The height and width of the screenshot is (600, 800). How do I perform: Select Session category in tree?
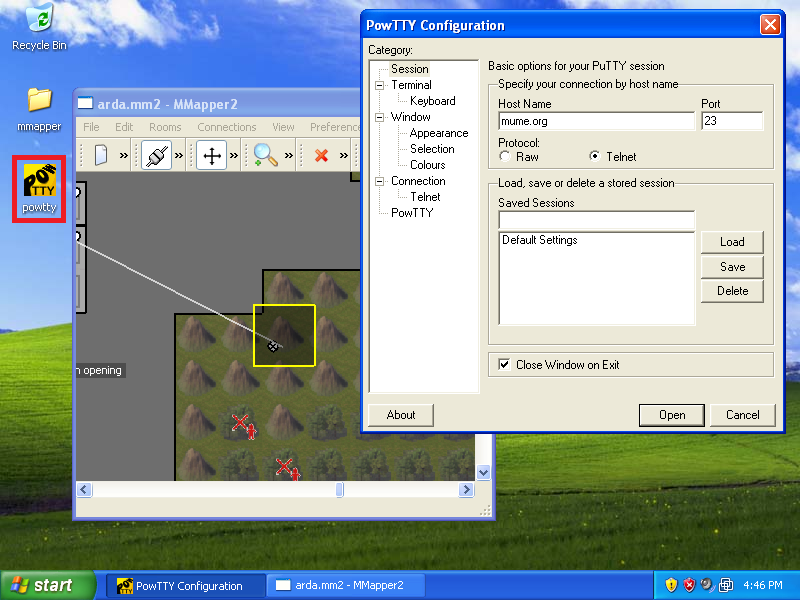coord(409,69)
